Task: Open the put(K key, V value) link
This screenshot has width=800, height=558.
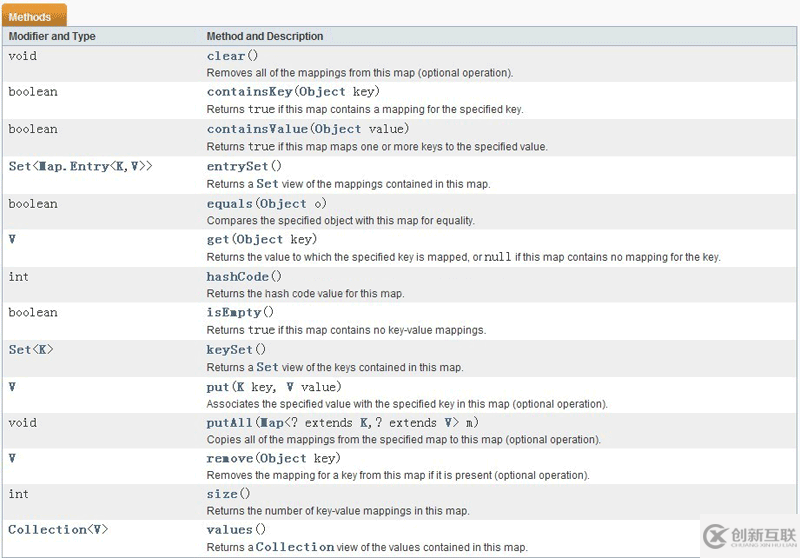Action: tap(218, 387)
